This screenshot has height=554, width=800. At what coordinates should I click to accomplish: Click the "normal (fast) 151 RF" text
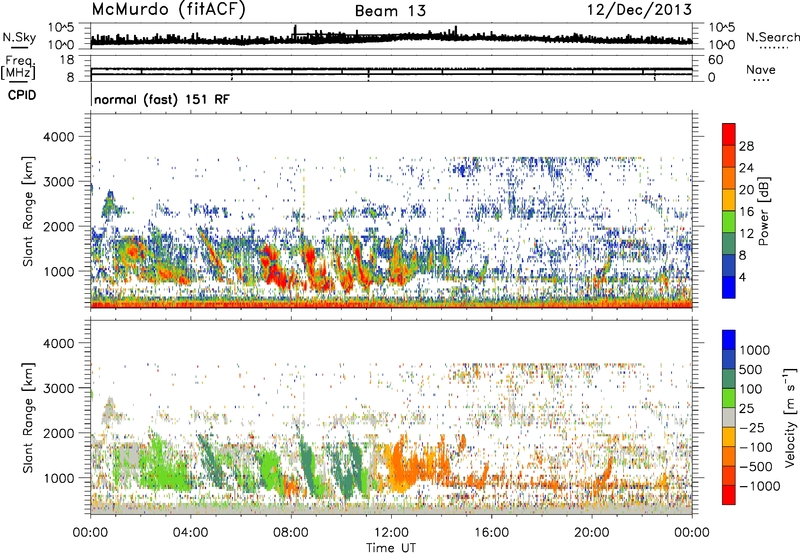tap(162, 99)
